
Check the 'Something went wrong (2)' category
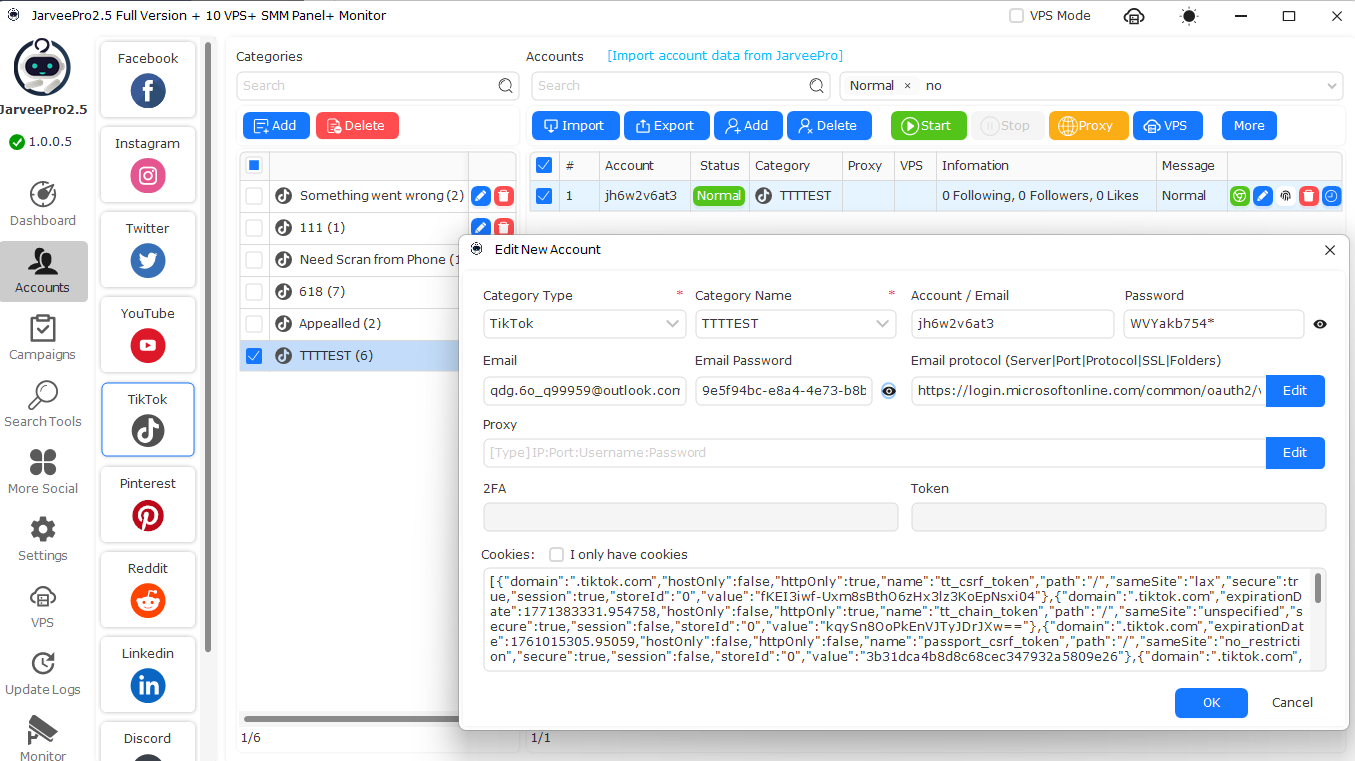254,196
